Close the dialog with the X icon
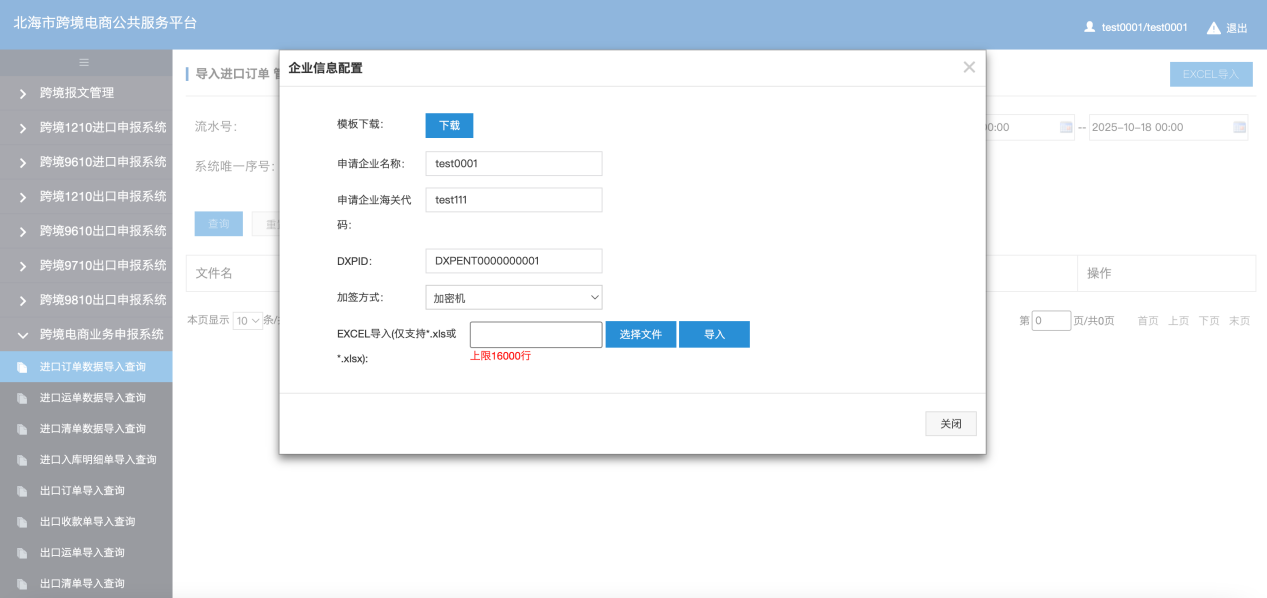Screen dimensions: 1267x598 pos(968,67)
